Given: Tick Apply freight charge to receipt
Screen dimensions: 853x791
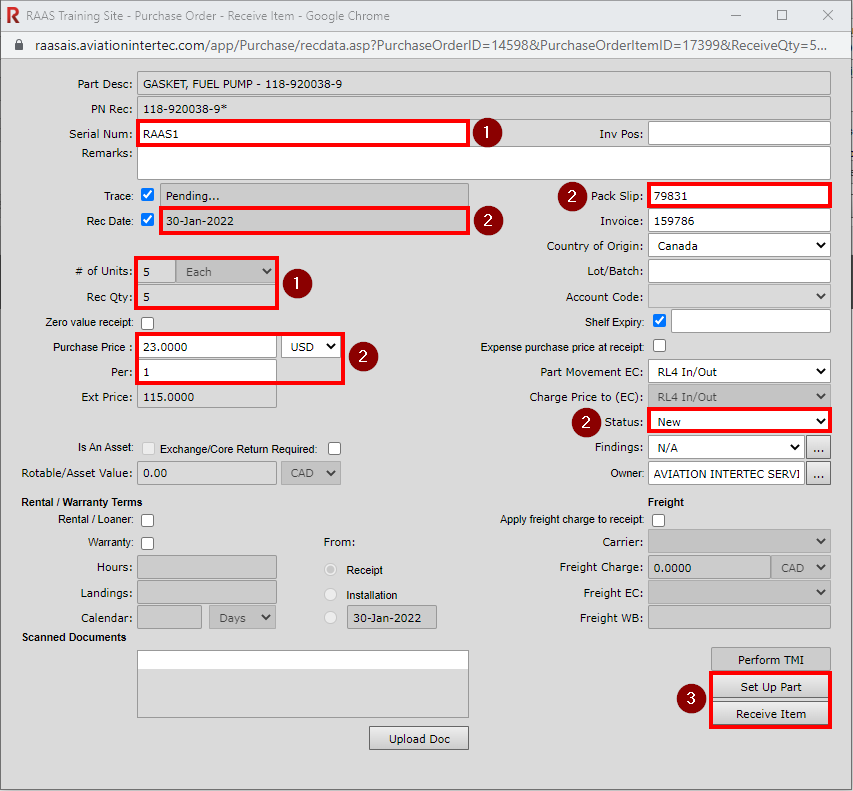Looking at the screenshot, I should (x=659, y=520).
